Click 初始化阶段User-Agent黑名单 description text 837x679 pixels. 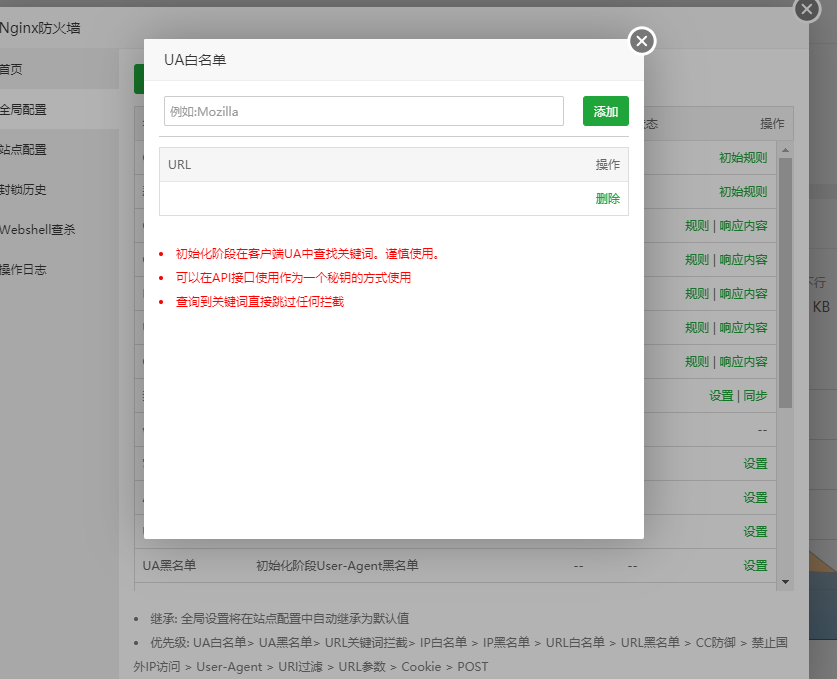(x=337, y=565)
